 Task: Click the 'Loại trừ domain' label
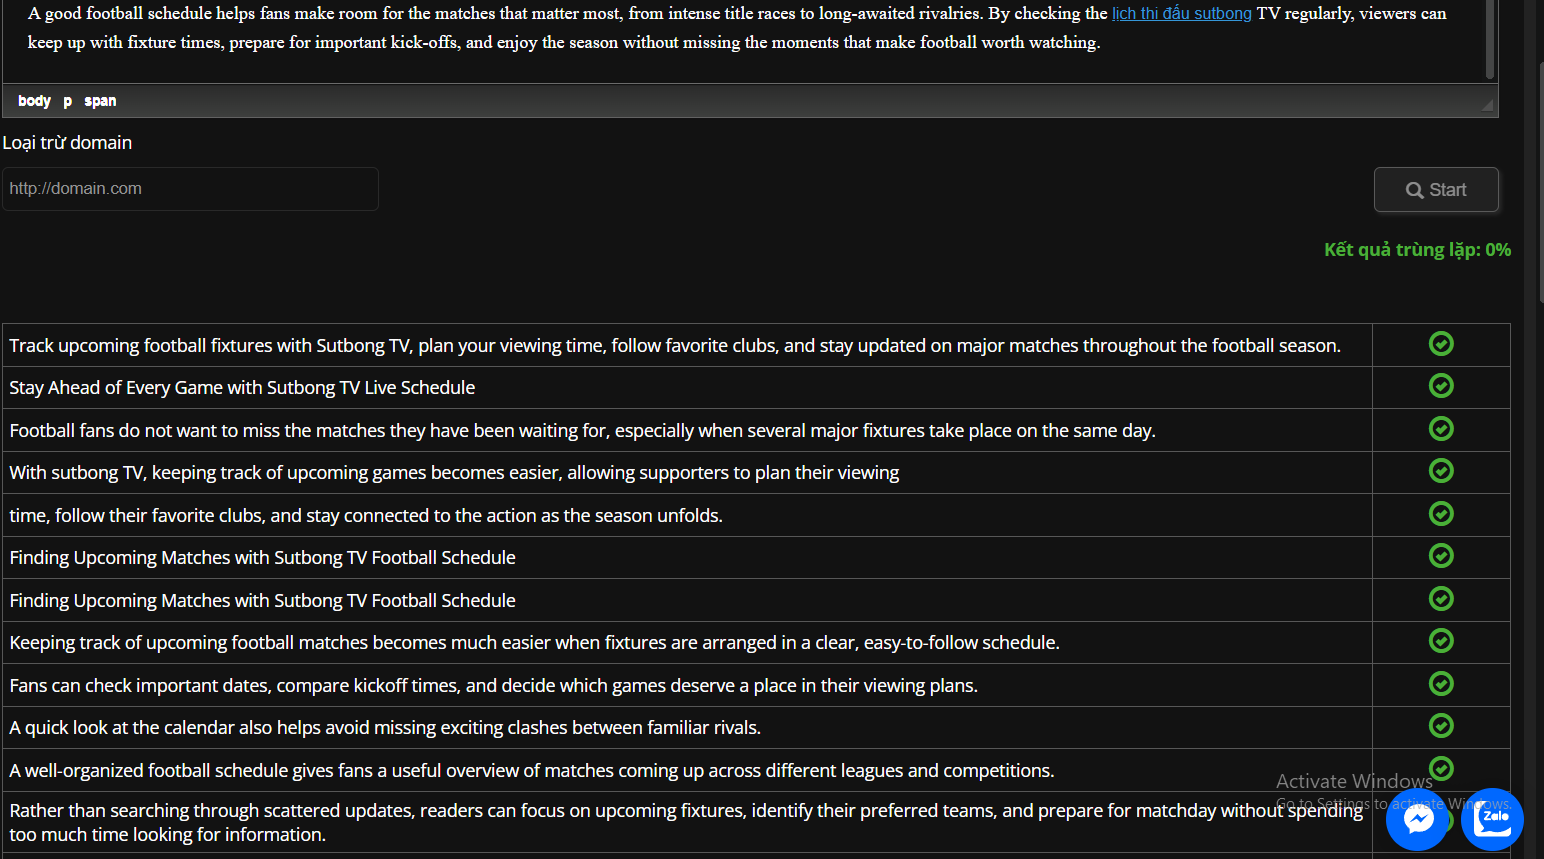pyautogui.click(x=67, y=143)
